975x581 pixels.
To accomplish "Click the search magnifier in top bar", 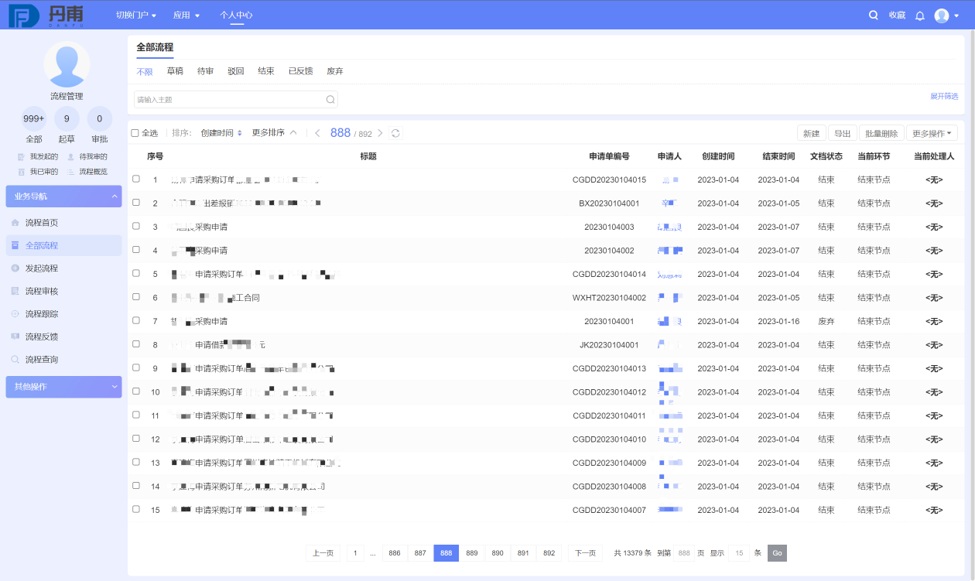I will click(x=873, y=15).
